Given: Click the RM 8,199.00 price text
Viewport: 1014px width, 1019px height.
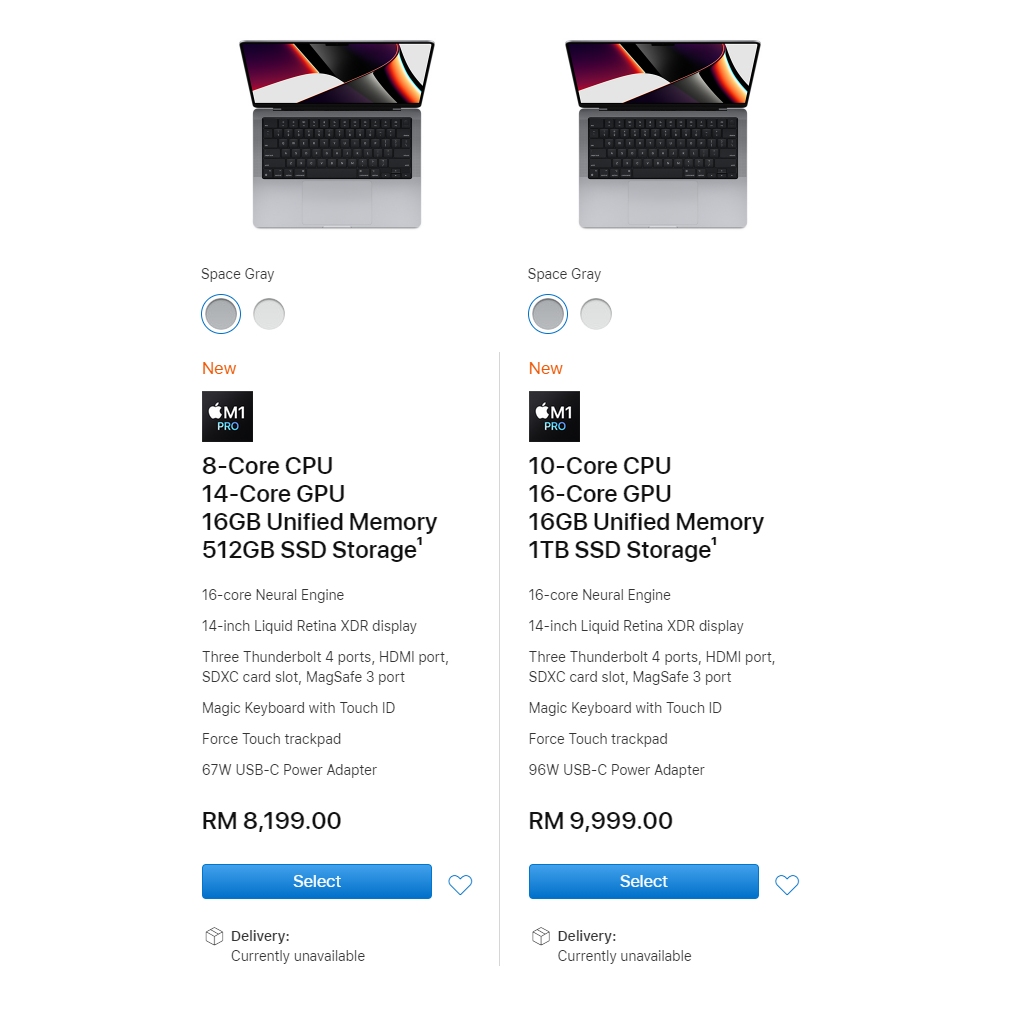Looking at the screenshot, I should coord(272,821).
